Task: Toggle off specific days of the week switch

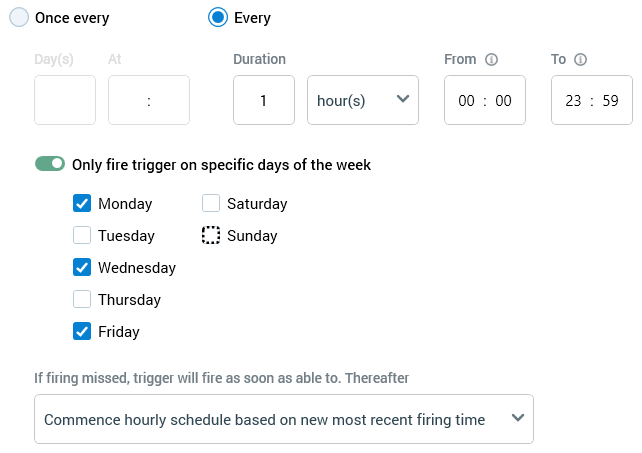Action: pyautogui.click(x=50, y=164)
